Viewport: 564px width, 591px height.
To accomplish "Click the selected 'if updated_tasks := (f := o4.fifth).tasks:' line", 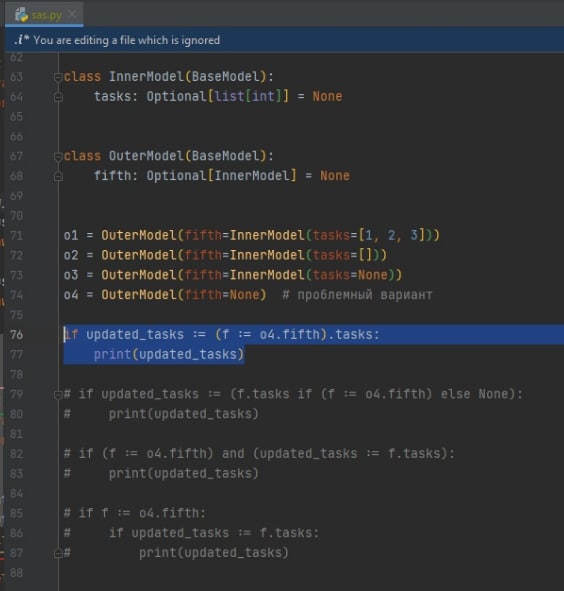I will [x=221, y=335].
